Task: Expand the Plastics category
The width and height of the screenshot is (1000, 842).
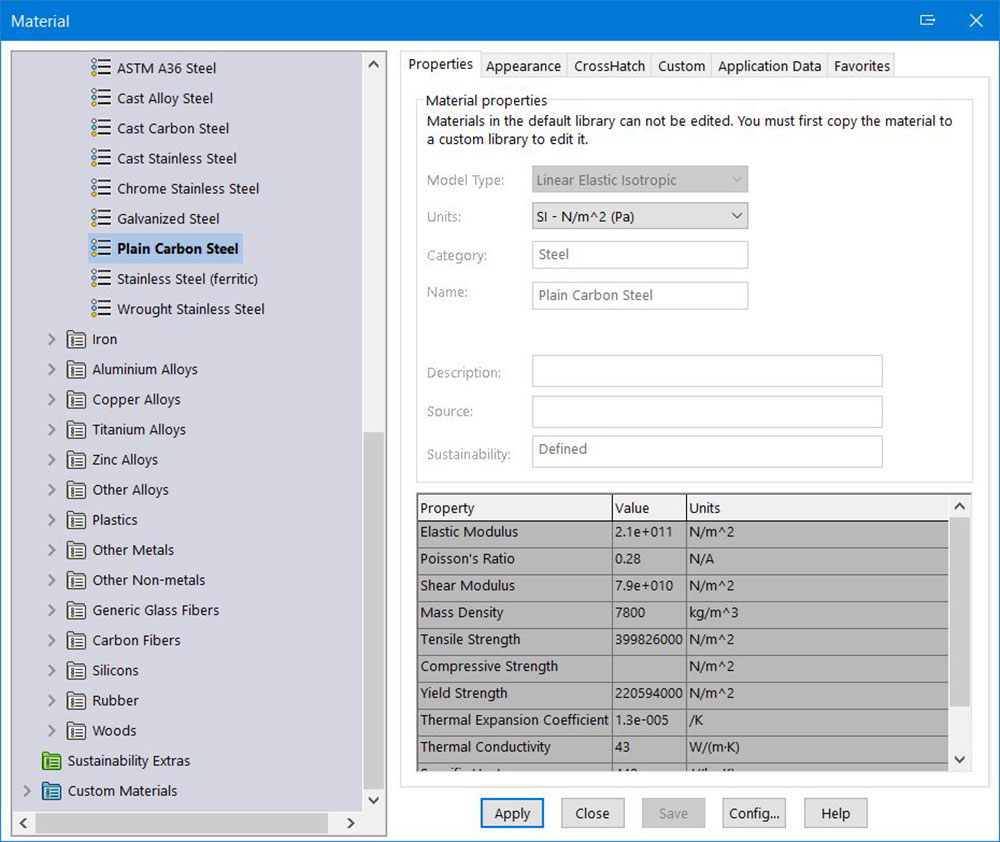Action: [52, 520]
